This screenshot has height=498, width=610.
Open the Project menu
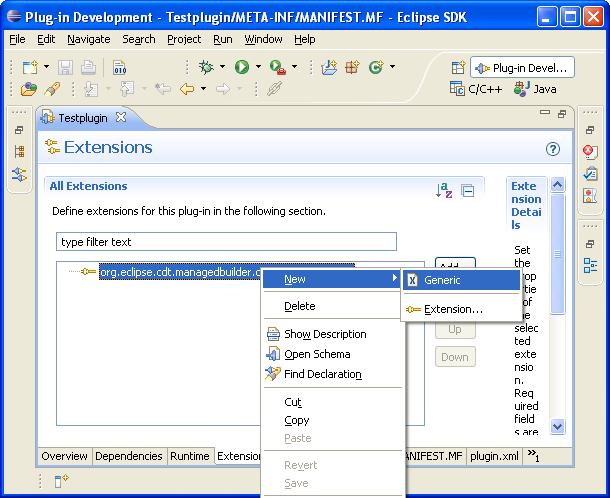coord(184,39)
